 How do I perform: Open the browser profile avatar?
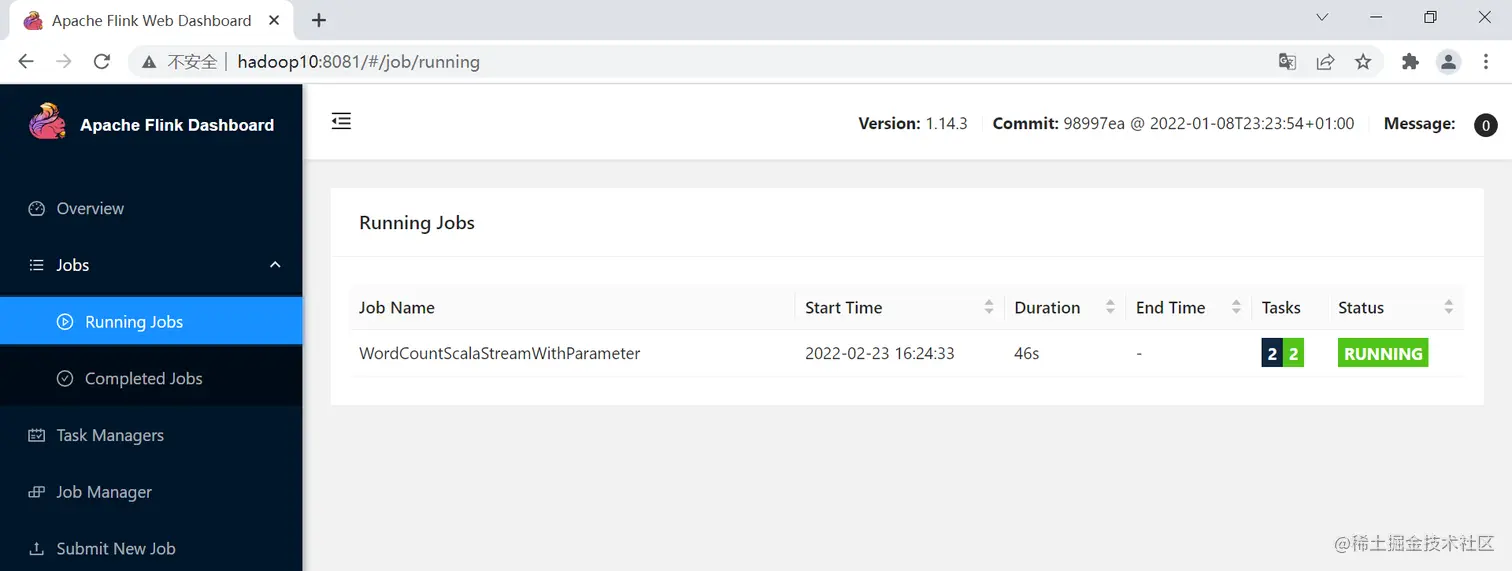coord(1448,62)
